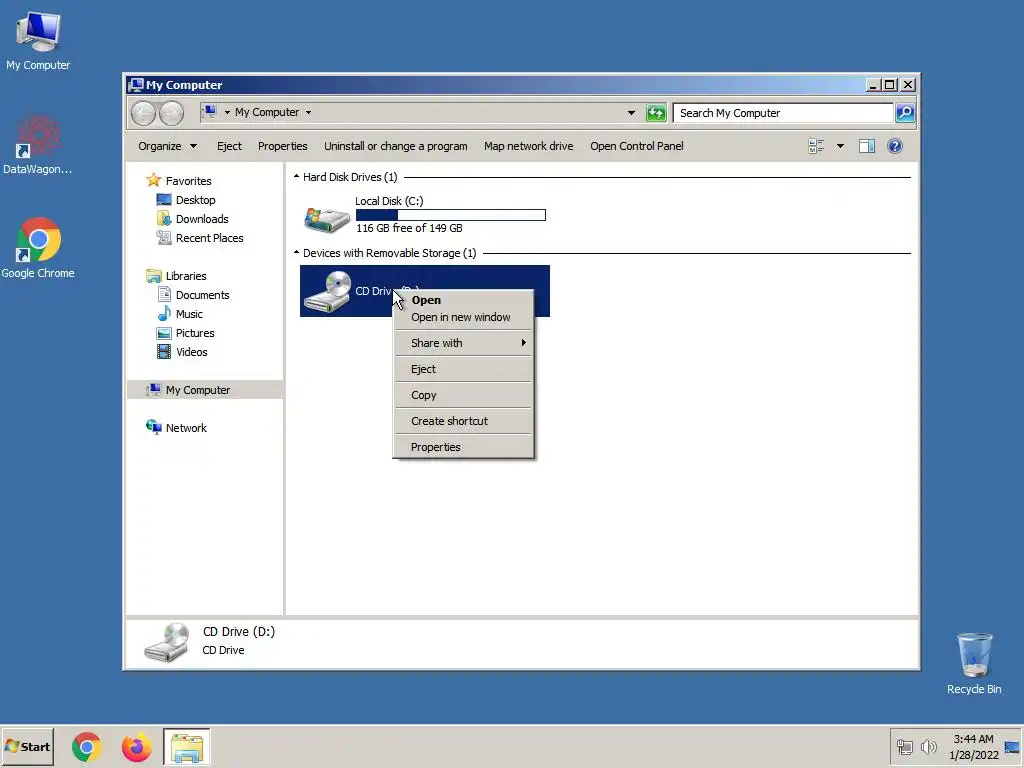The image size is (1024, 768).
Task: Click the Videos filmstrip icon
Action: [164, 352]
